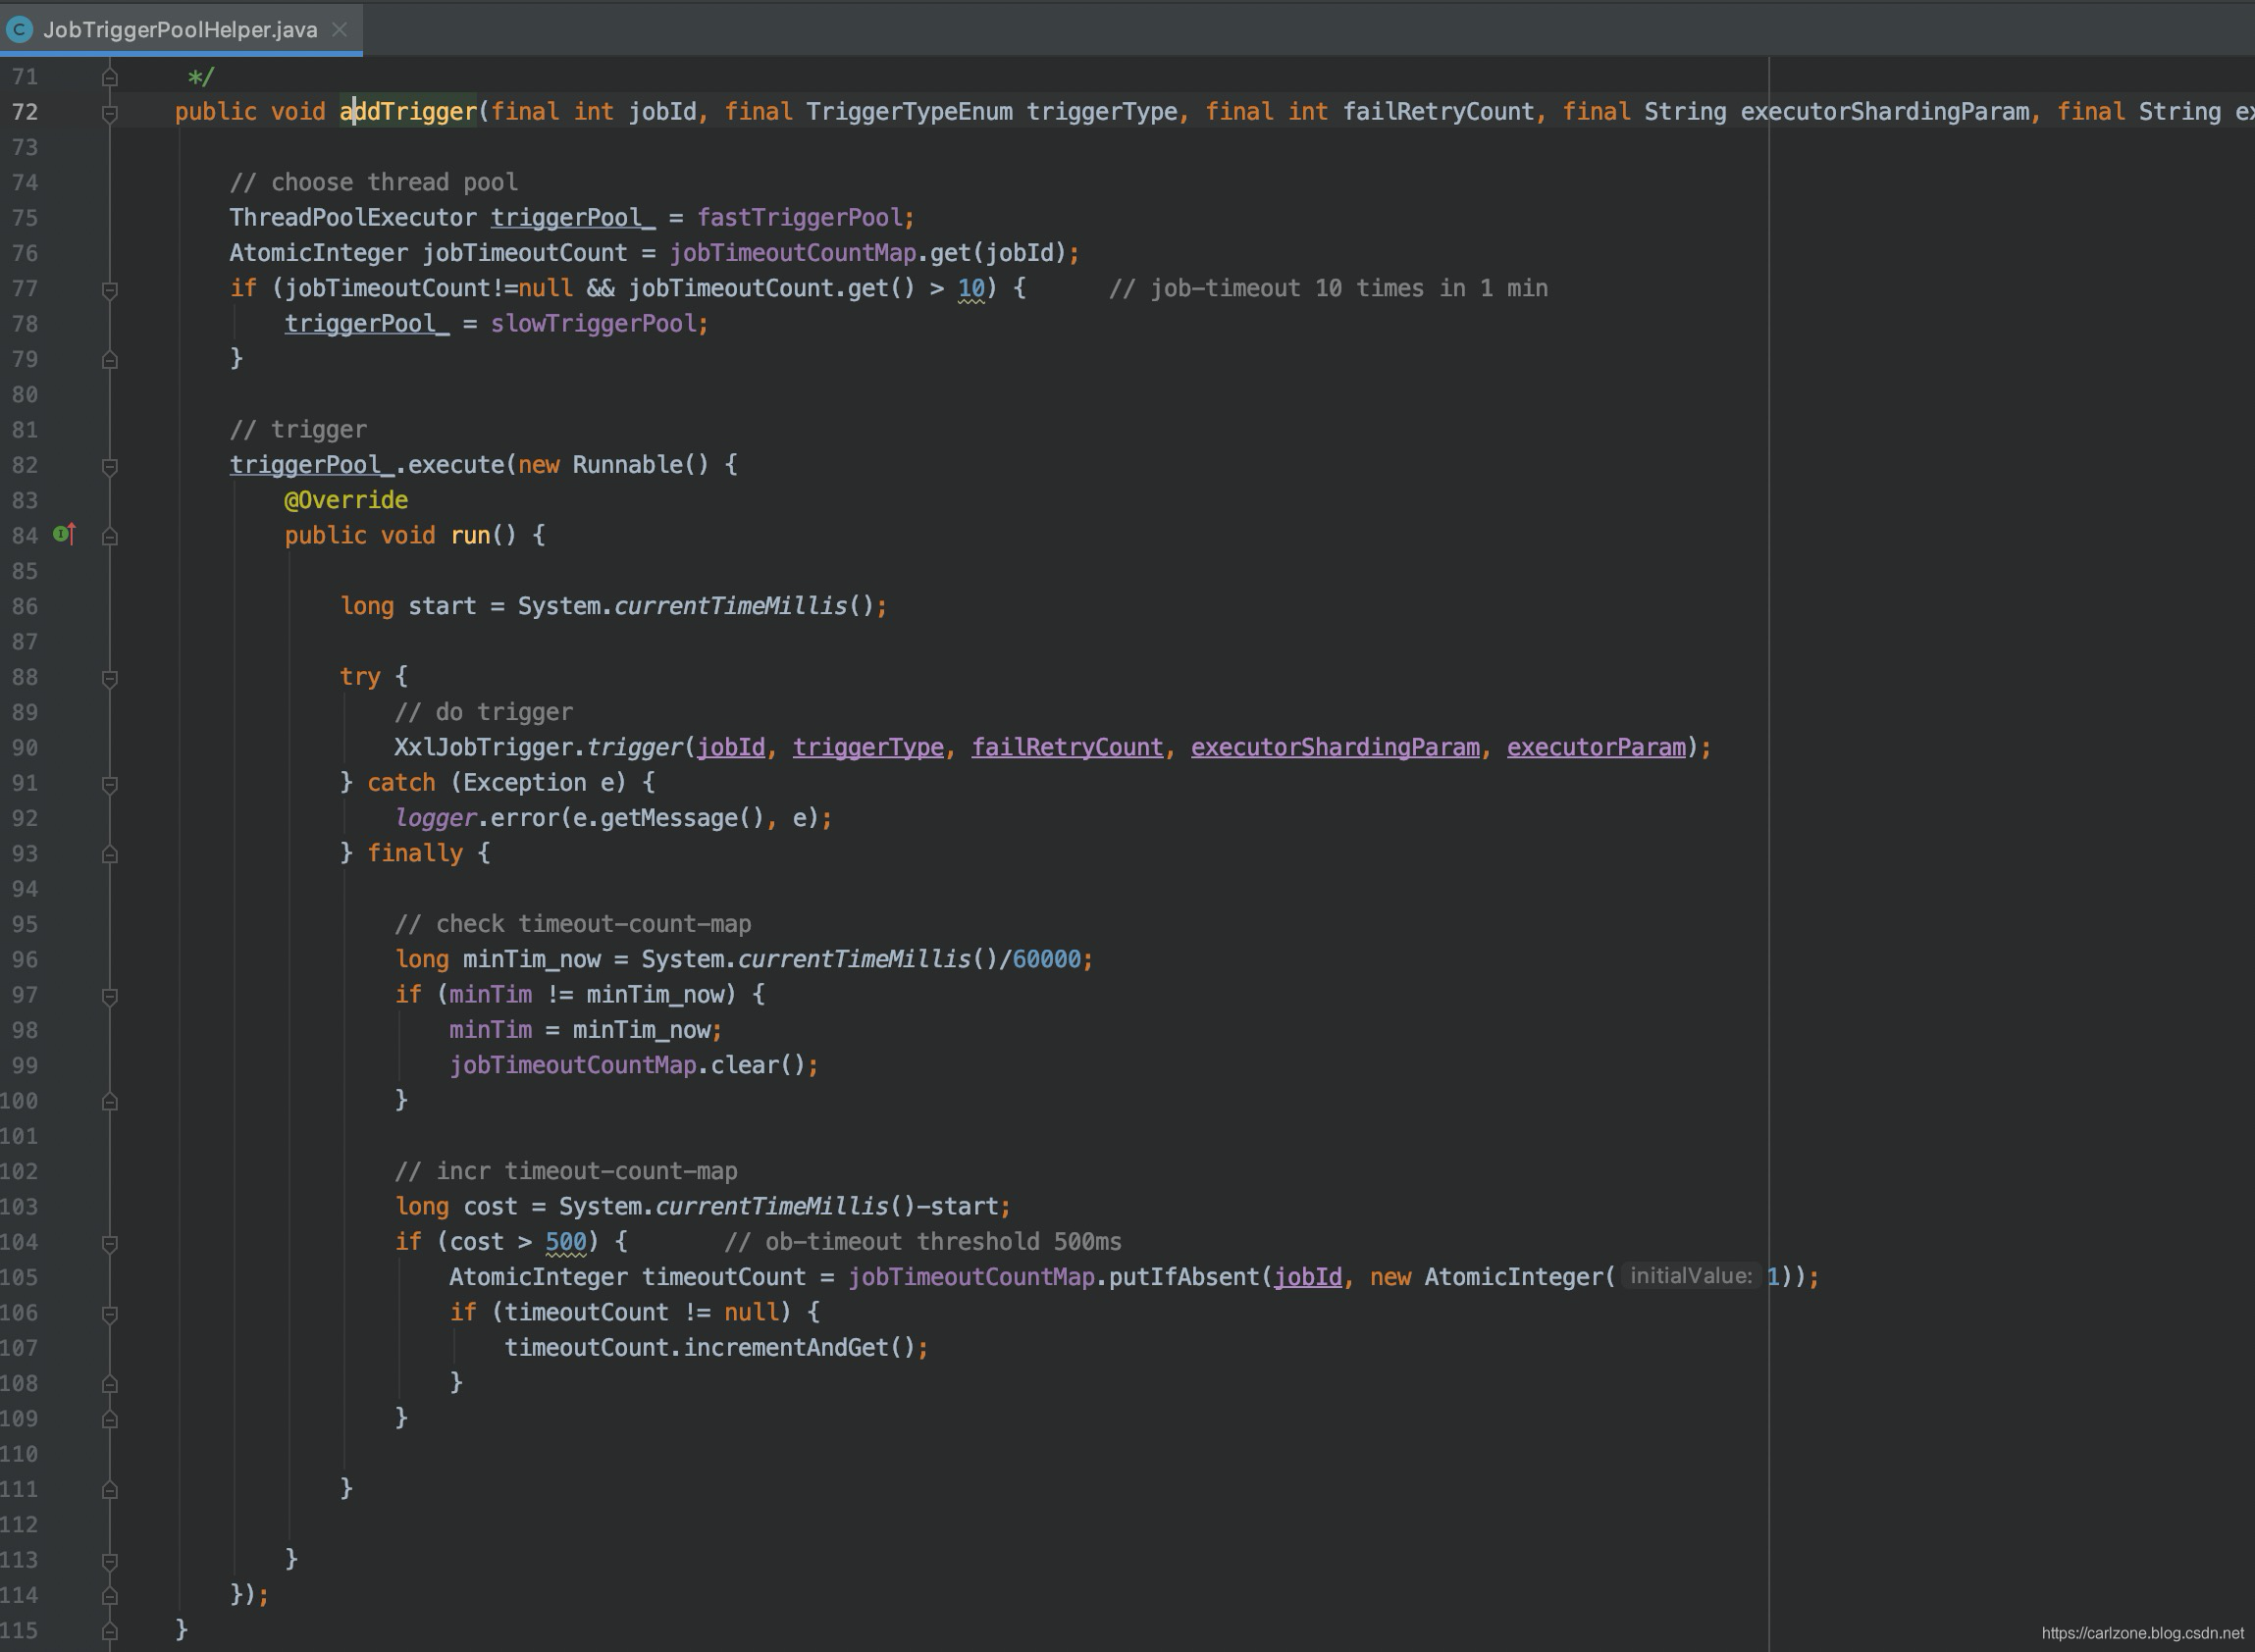The width and height of the screenshot is (2255, 1652).
Task: Fold the finally block at line 93
Action: click(x=110, y=854)
